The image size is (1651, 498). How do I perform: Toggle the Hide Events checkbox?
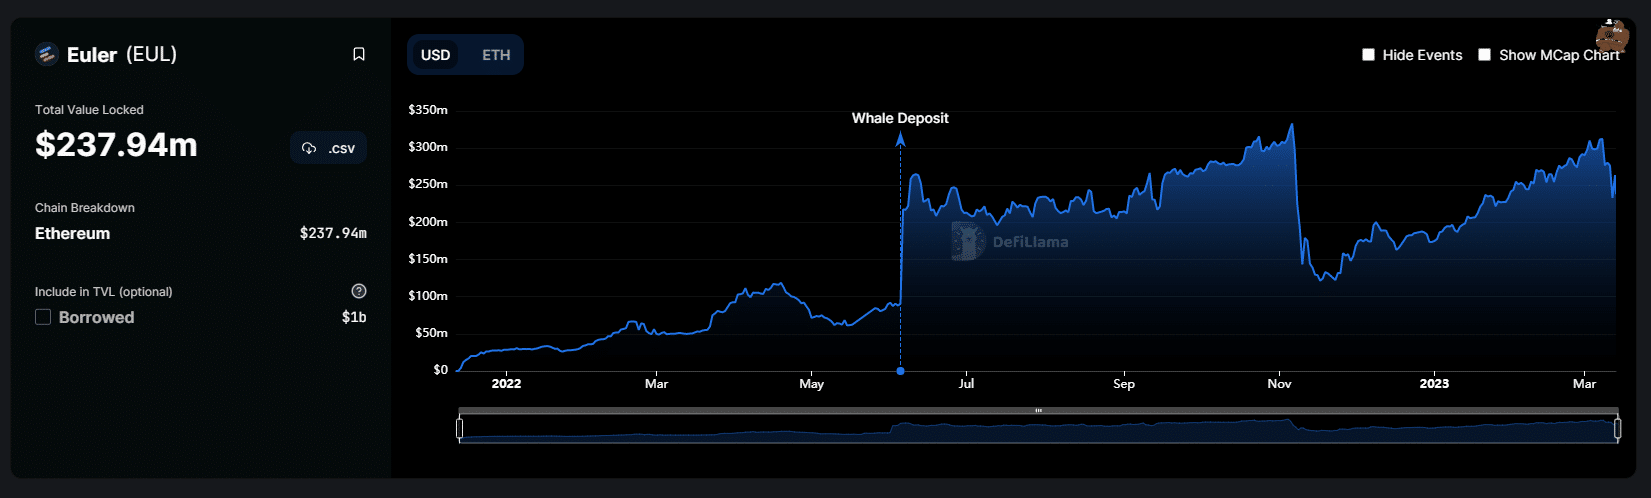[1368, 55]
